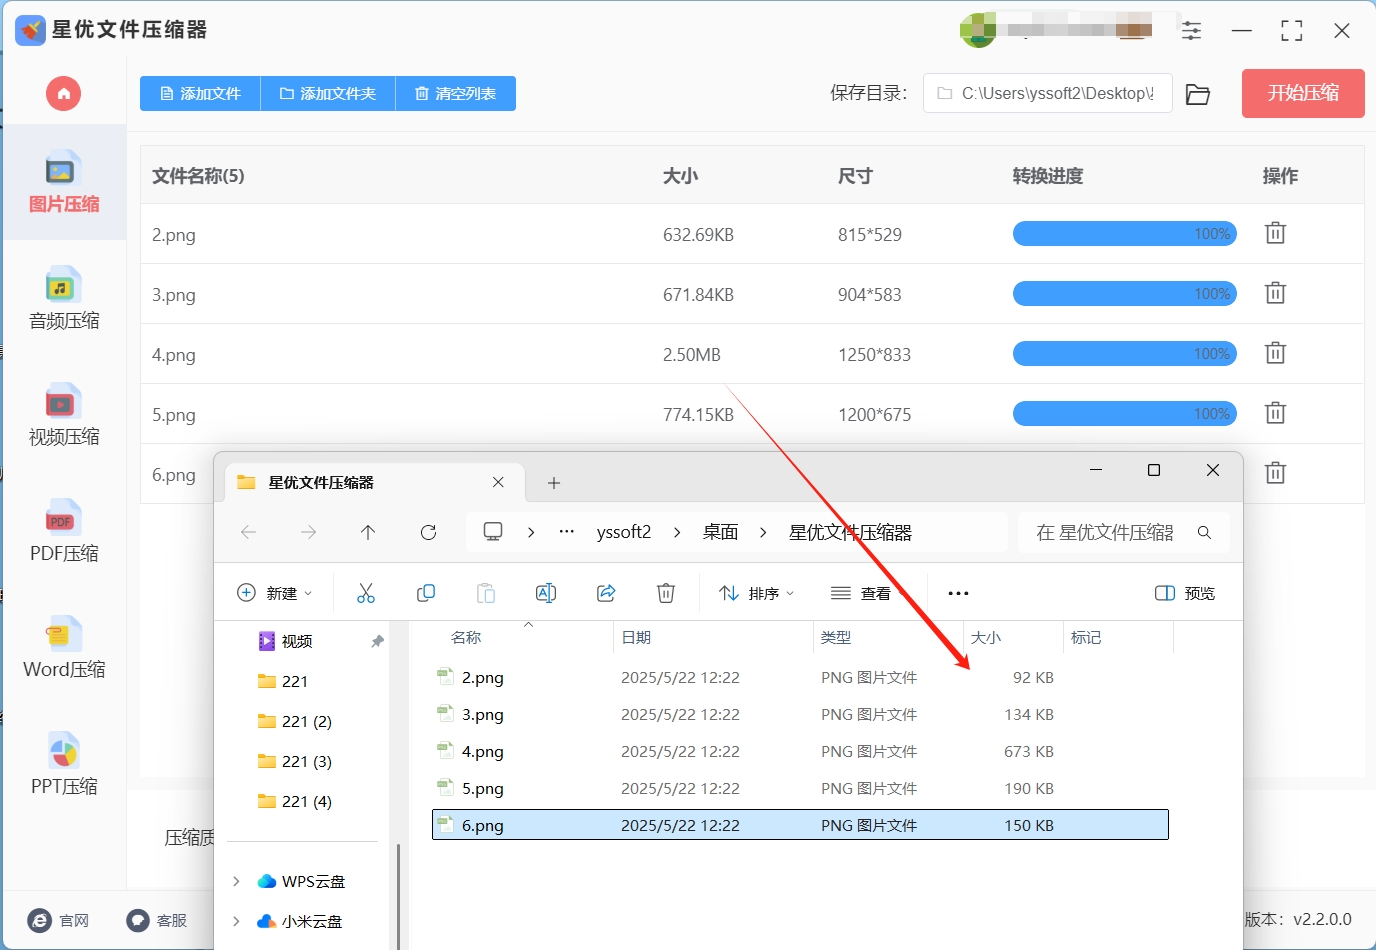The image size is (1376, 950).
Task: Add a new Explorer tab
Action: point(554,483)
